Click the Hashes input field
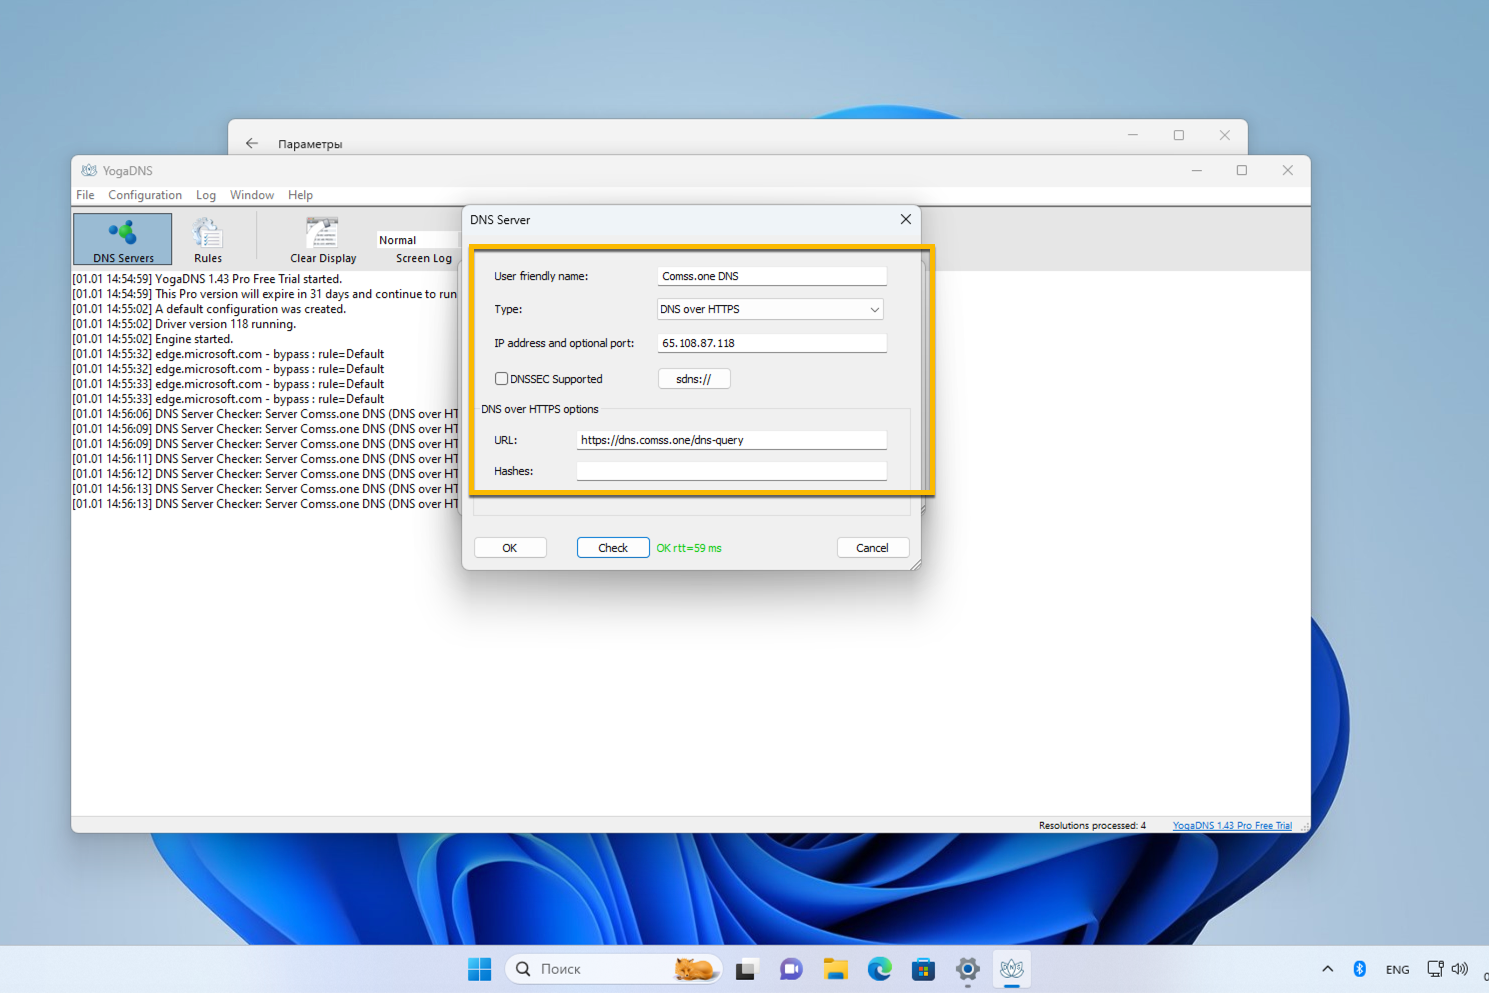 (x=731, y=471)
